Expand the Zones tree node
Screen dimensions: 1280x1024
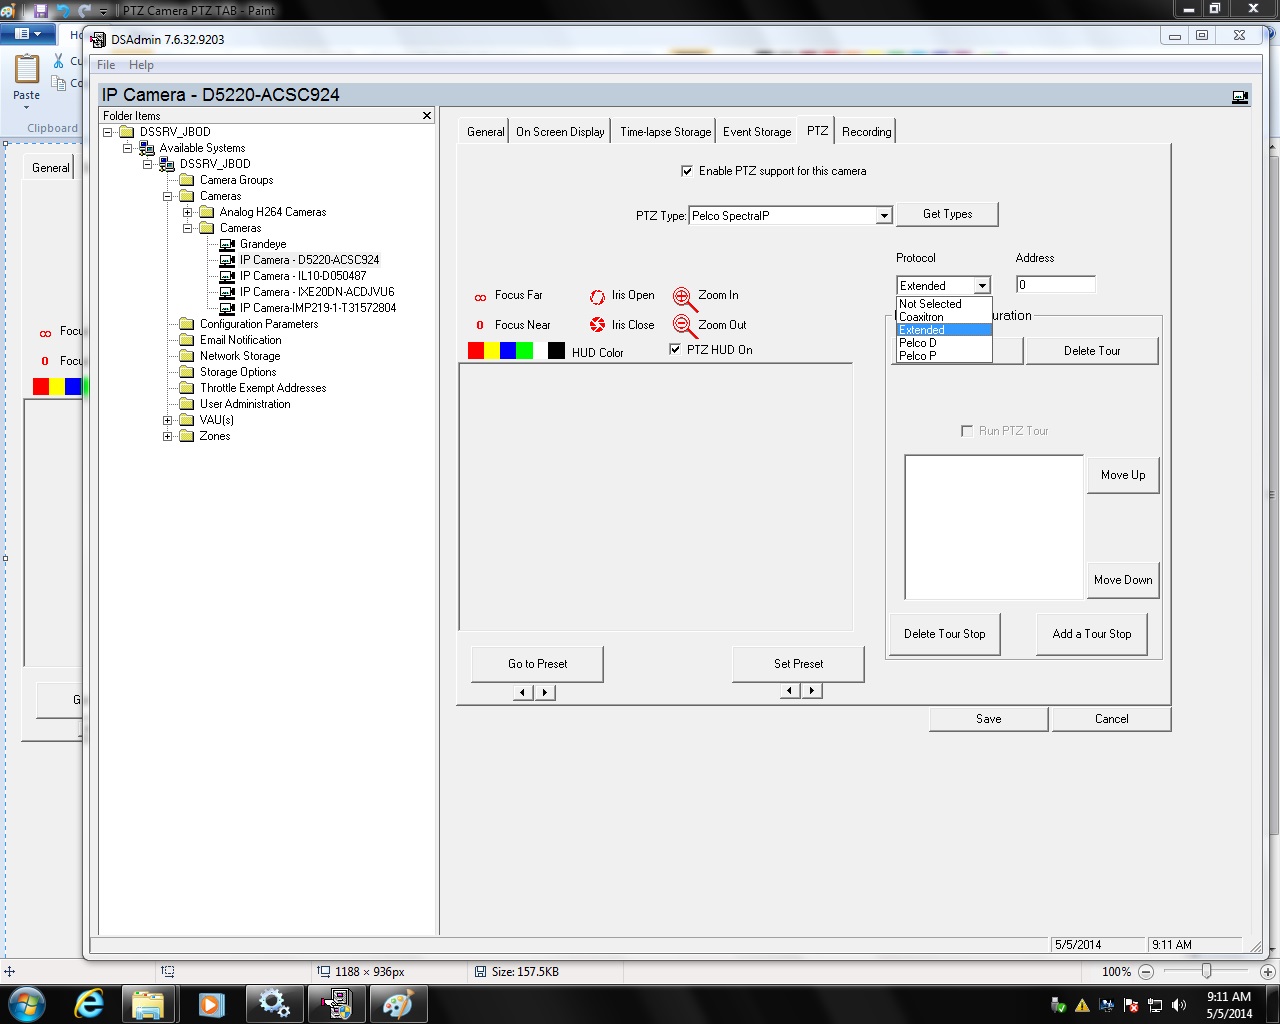pos(168,436)
